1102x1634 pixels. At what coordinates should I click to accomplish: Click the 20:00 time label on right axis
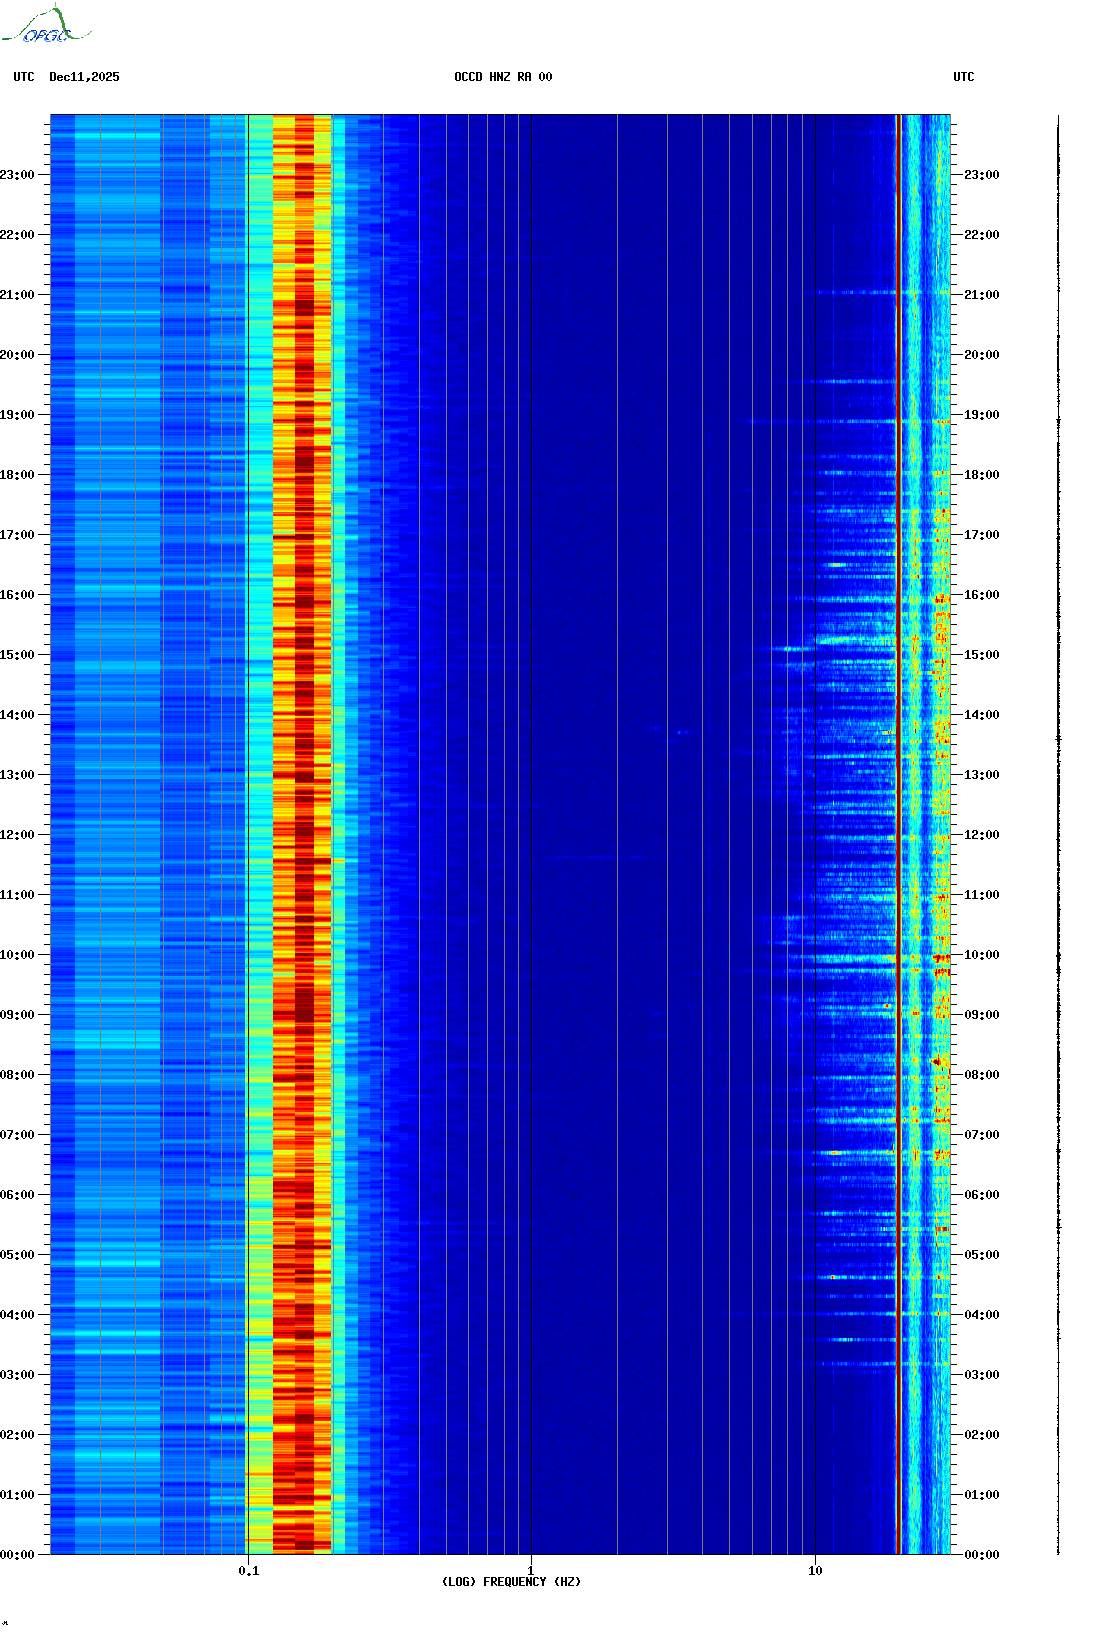click(x=981, y=355)
